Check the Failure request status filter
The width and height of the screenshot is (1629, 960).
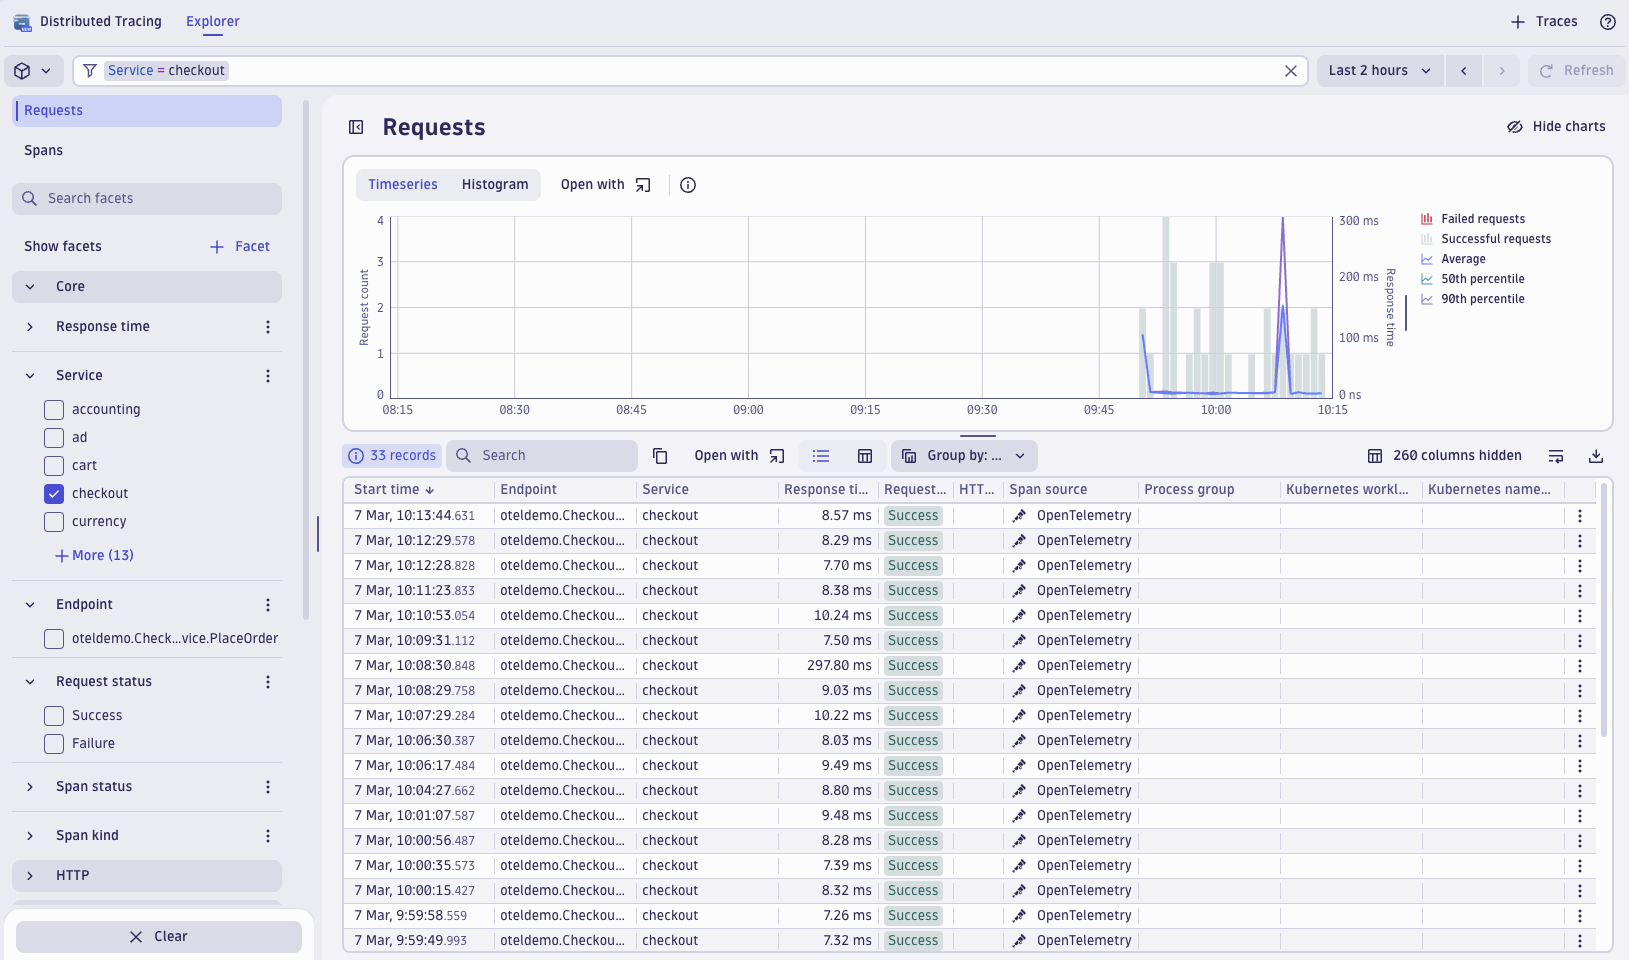(53, 743)
